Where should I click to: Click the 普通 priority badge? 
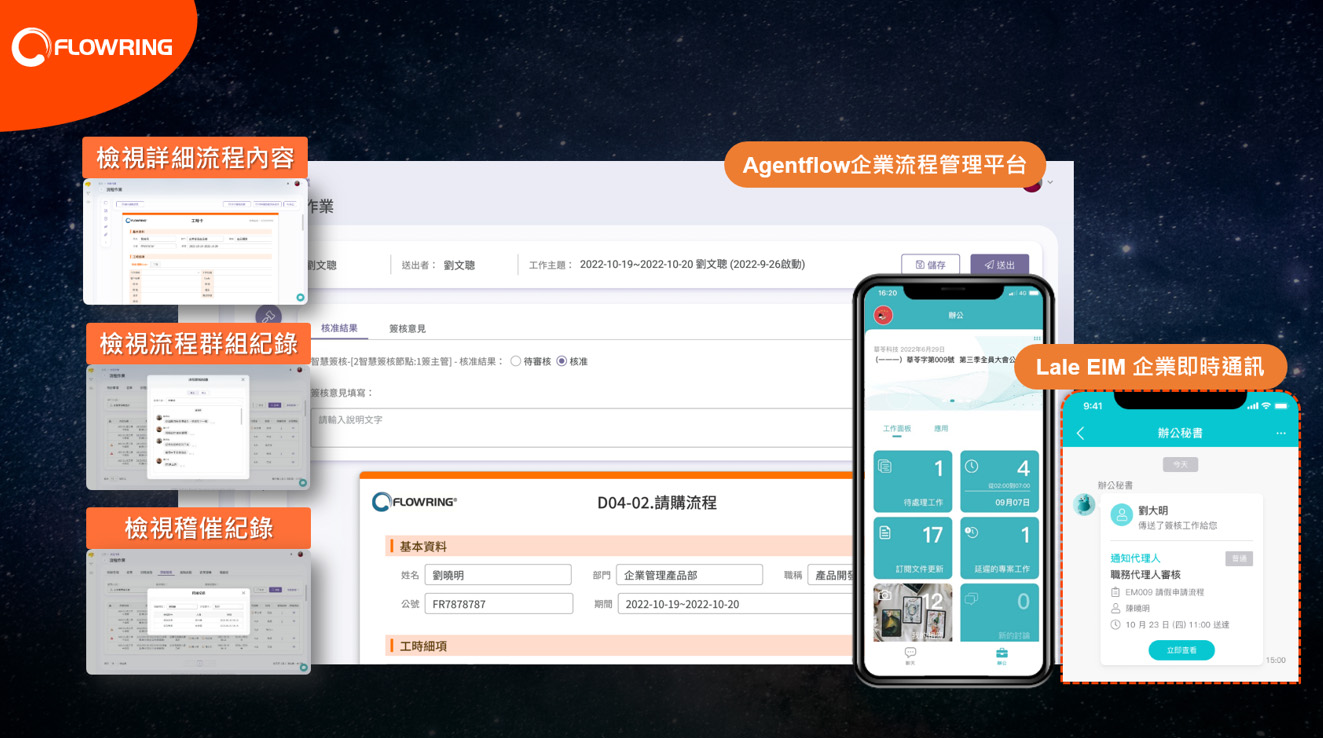(x=1239, y=559)
